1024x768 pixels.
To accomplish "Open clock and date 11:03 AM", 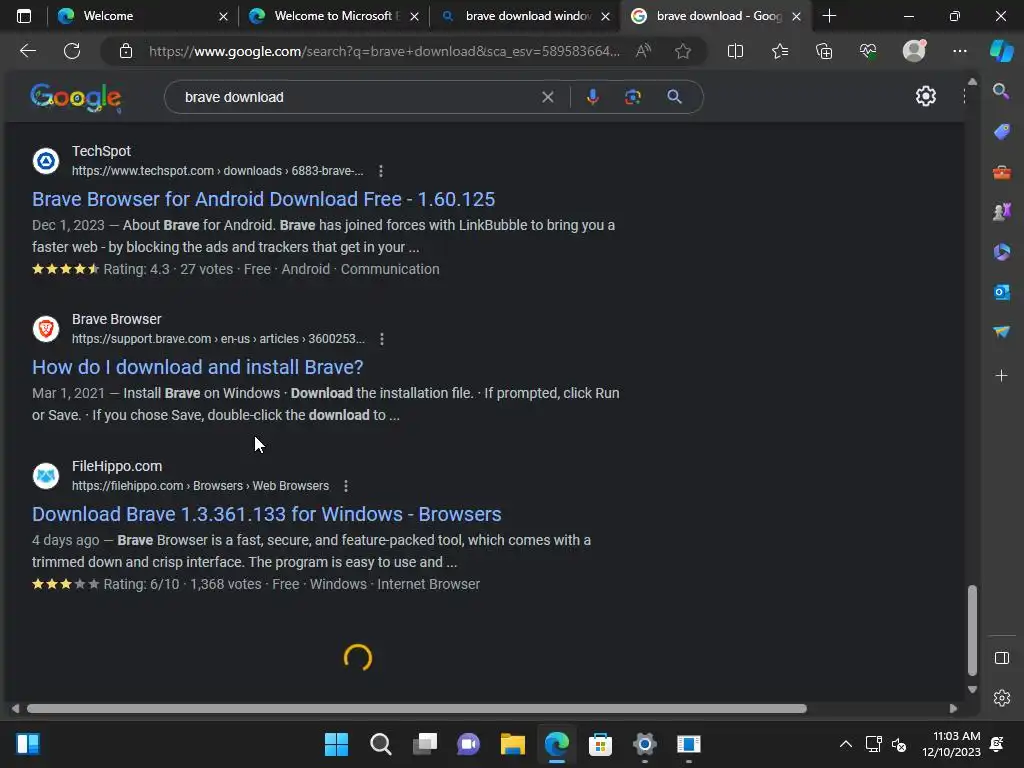I will coord(952,744).
